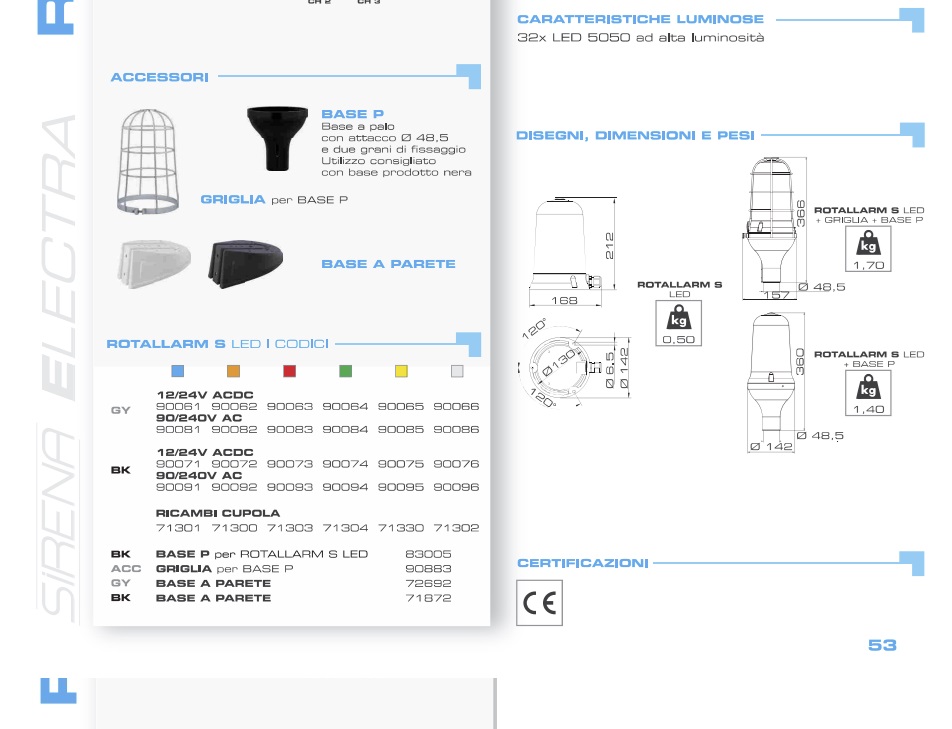The image size is (952, 729).
Task: Click the drawing with cage and pole base
Action: click(x=770, y=222)
